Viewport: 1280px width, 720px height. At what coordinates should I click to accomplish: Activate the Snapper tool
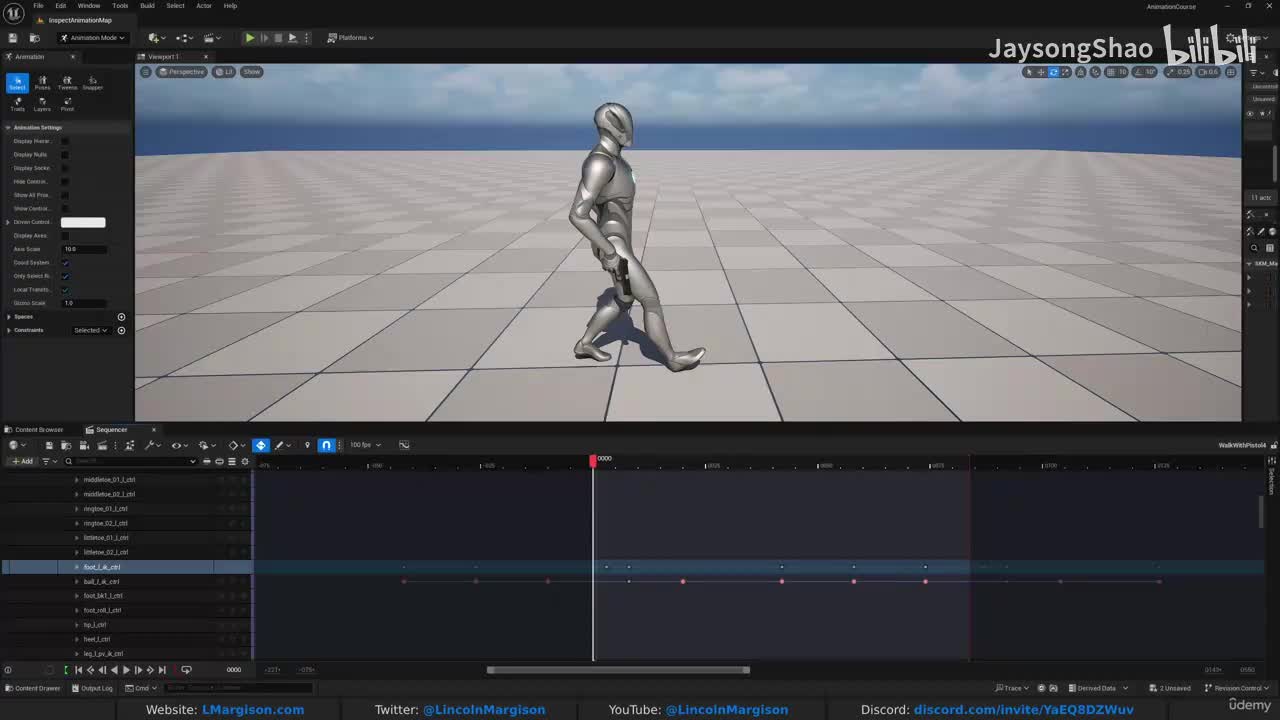[x=92, y=82]
